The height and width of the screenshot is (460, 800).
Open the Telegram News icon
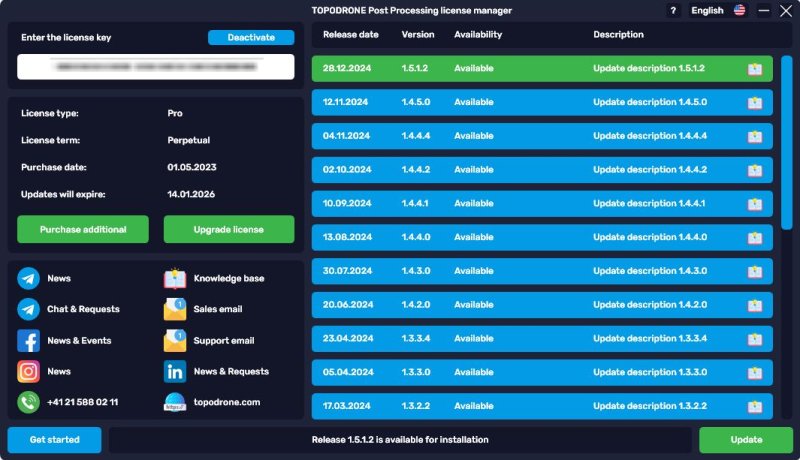coord(28,278)
